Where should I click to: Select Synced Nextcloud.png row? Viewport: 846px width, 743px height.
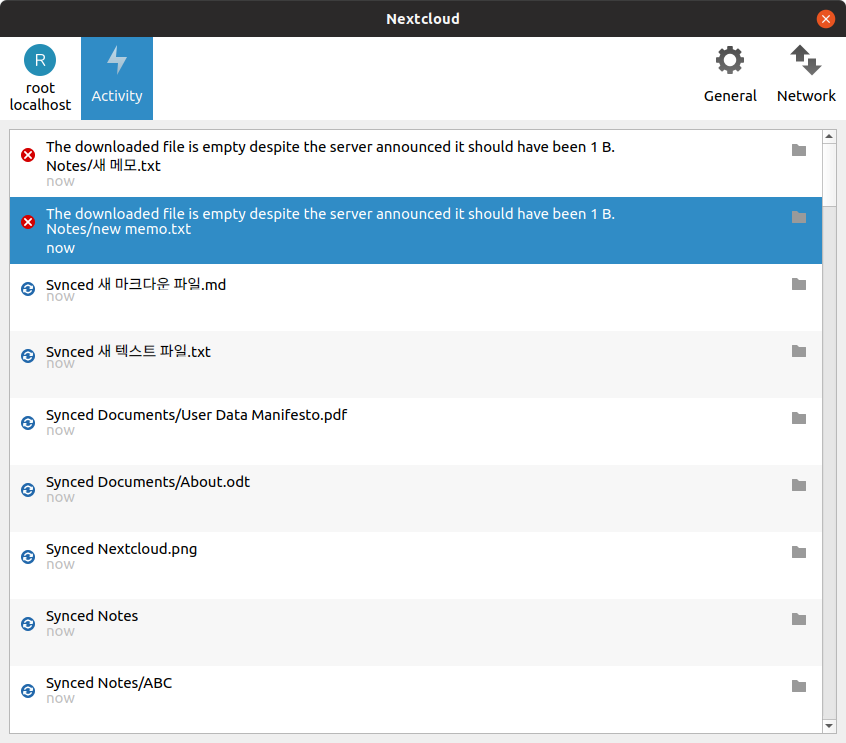point(415,565)
